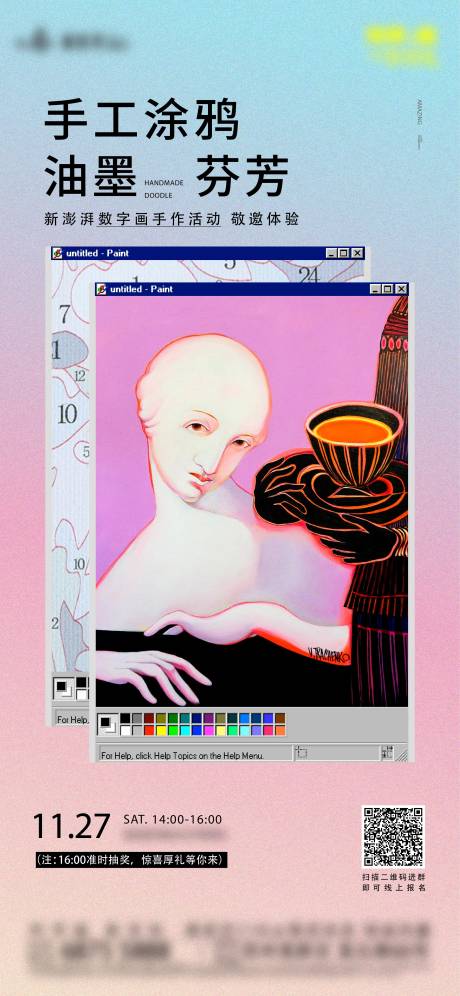Click the Paint app icon in front window title bar
This screenshot has height=996, width=460.
pyautogui.click(x=102, y=290)
